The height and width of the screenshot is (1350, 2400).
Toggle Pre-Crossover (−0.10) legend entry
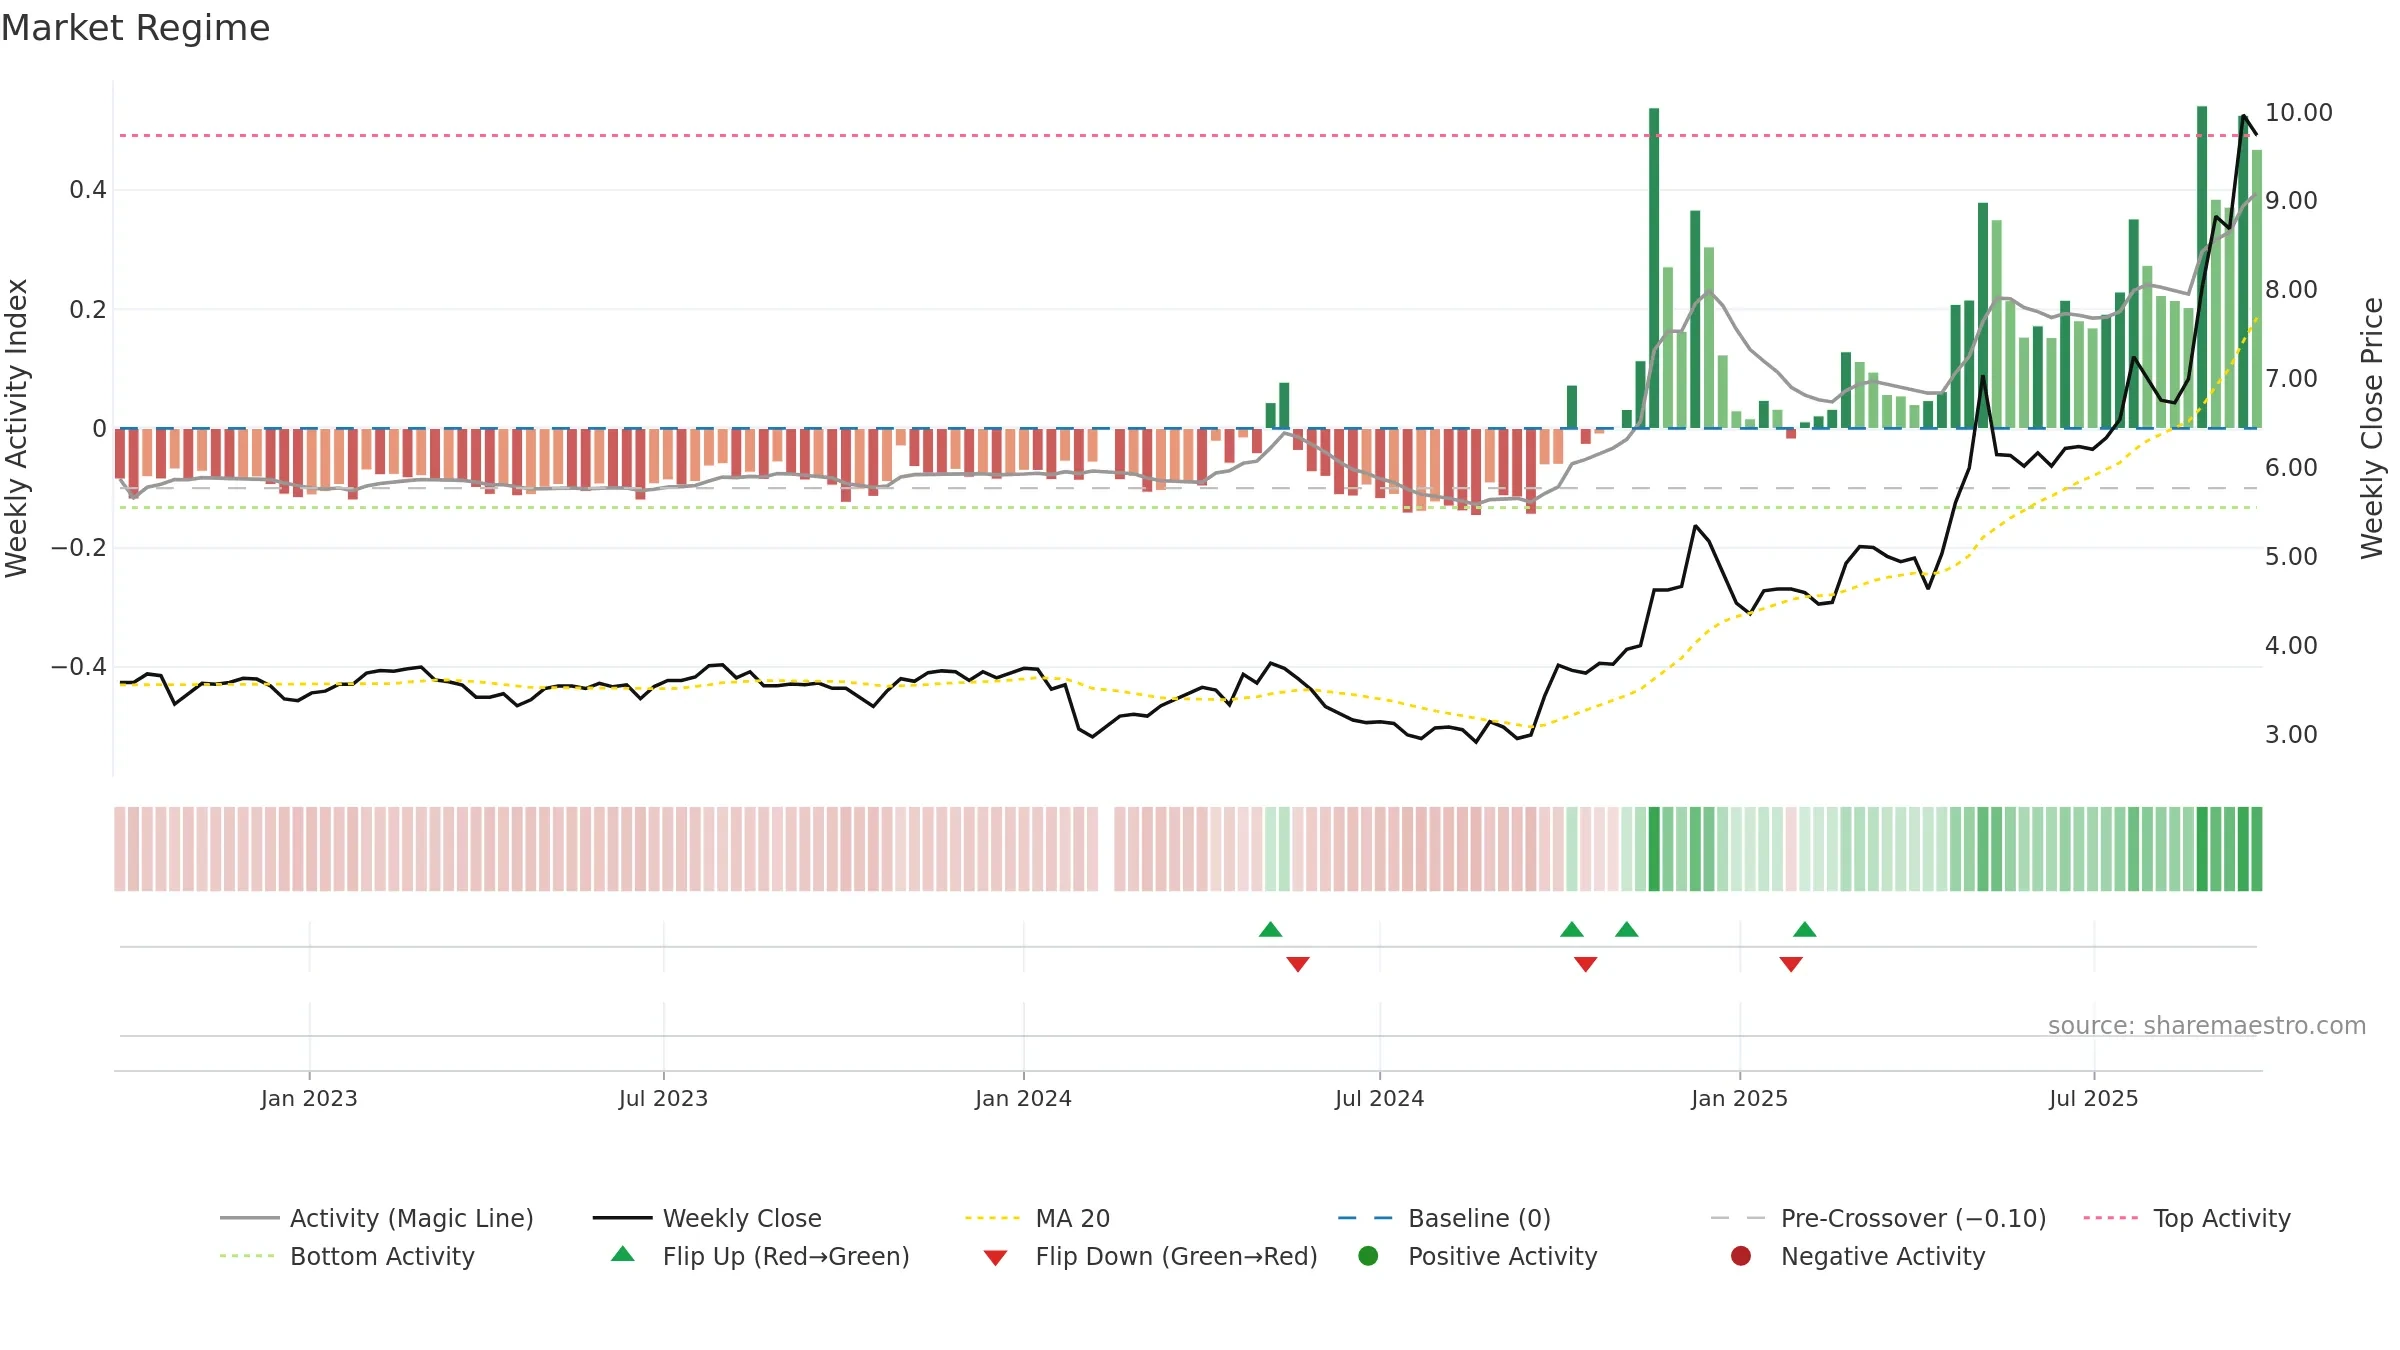[1879, 1218]
